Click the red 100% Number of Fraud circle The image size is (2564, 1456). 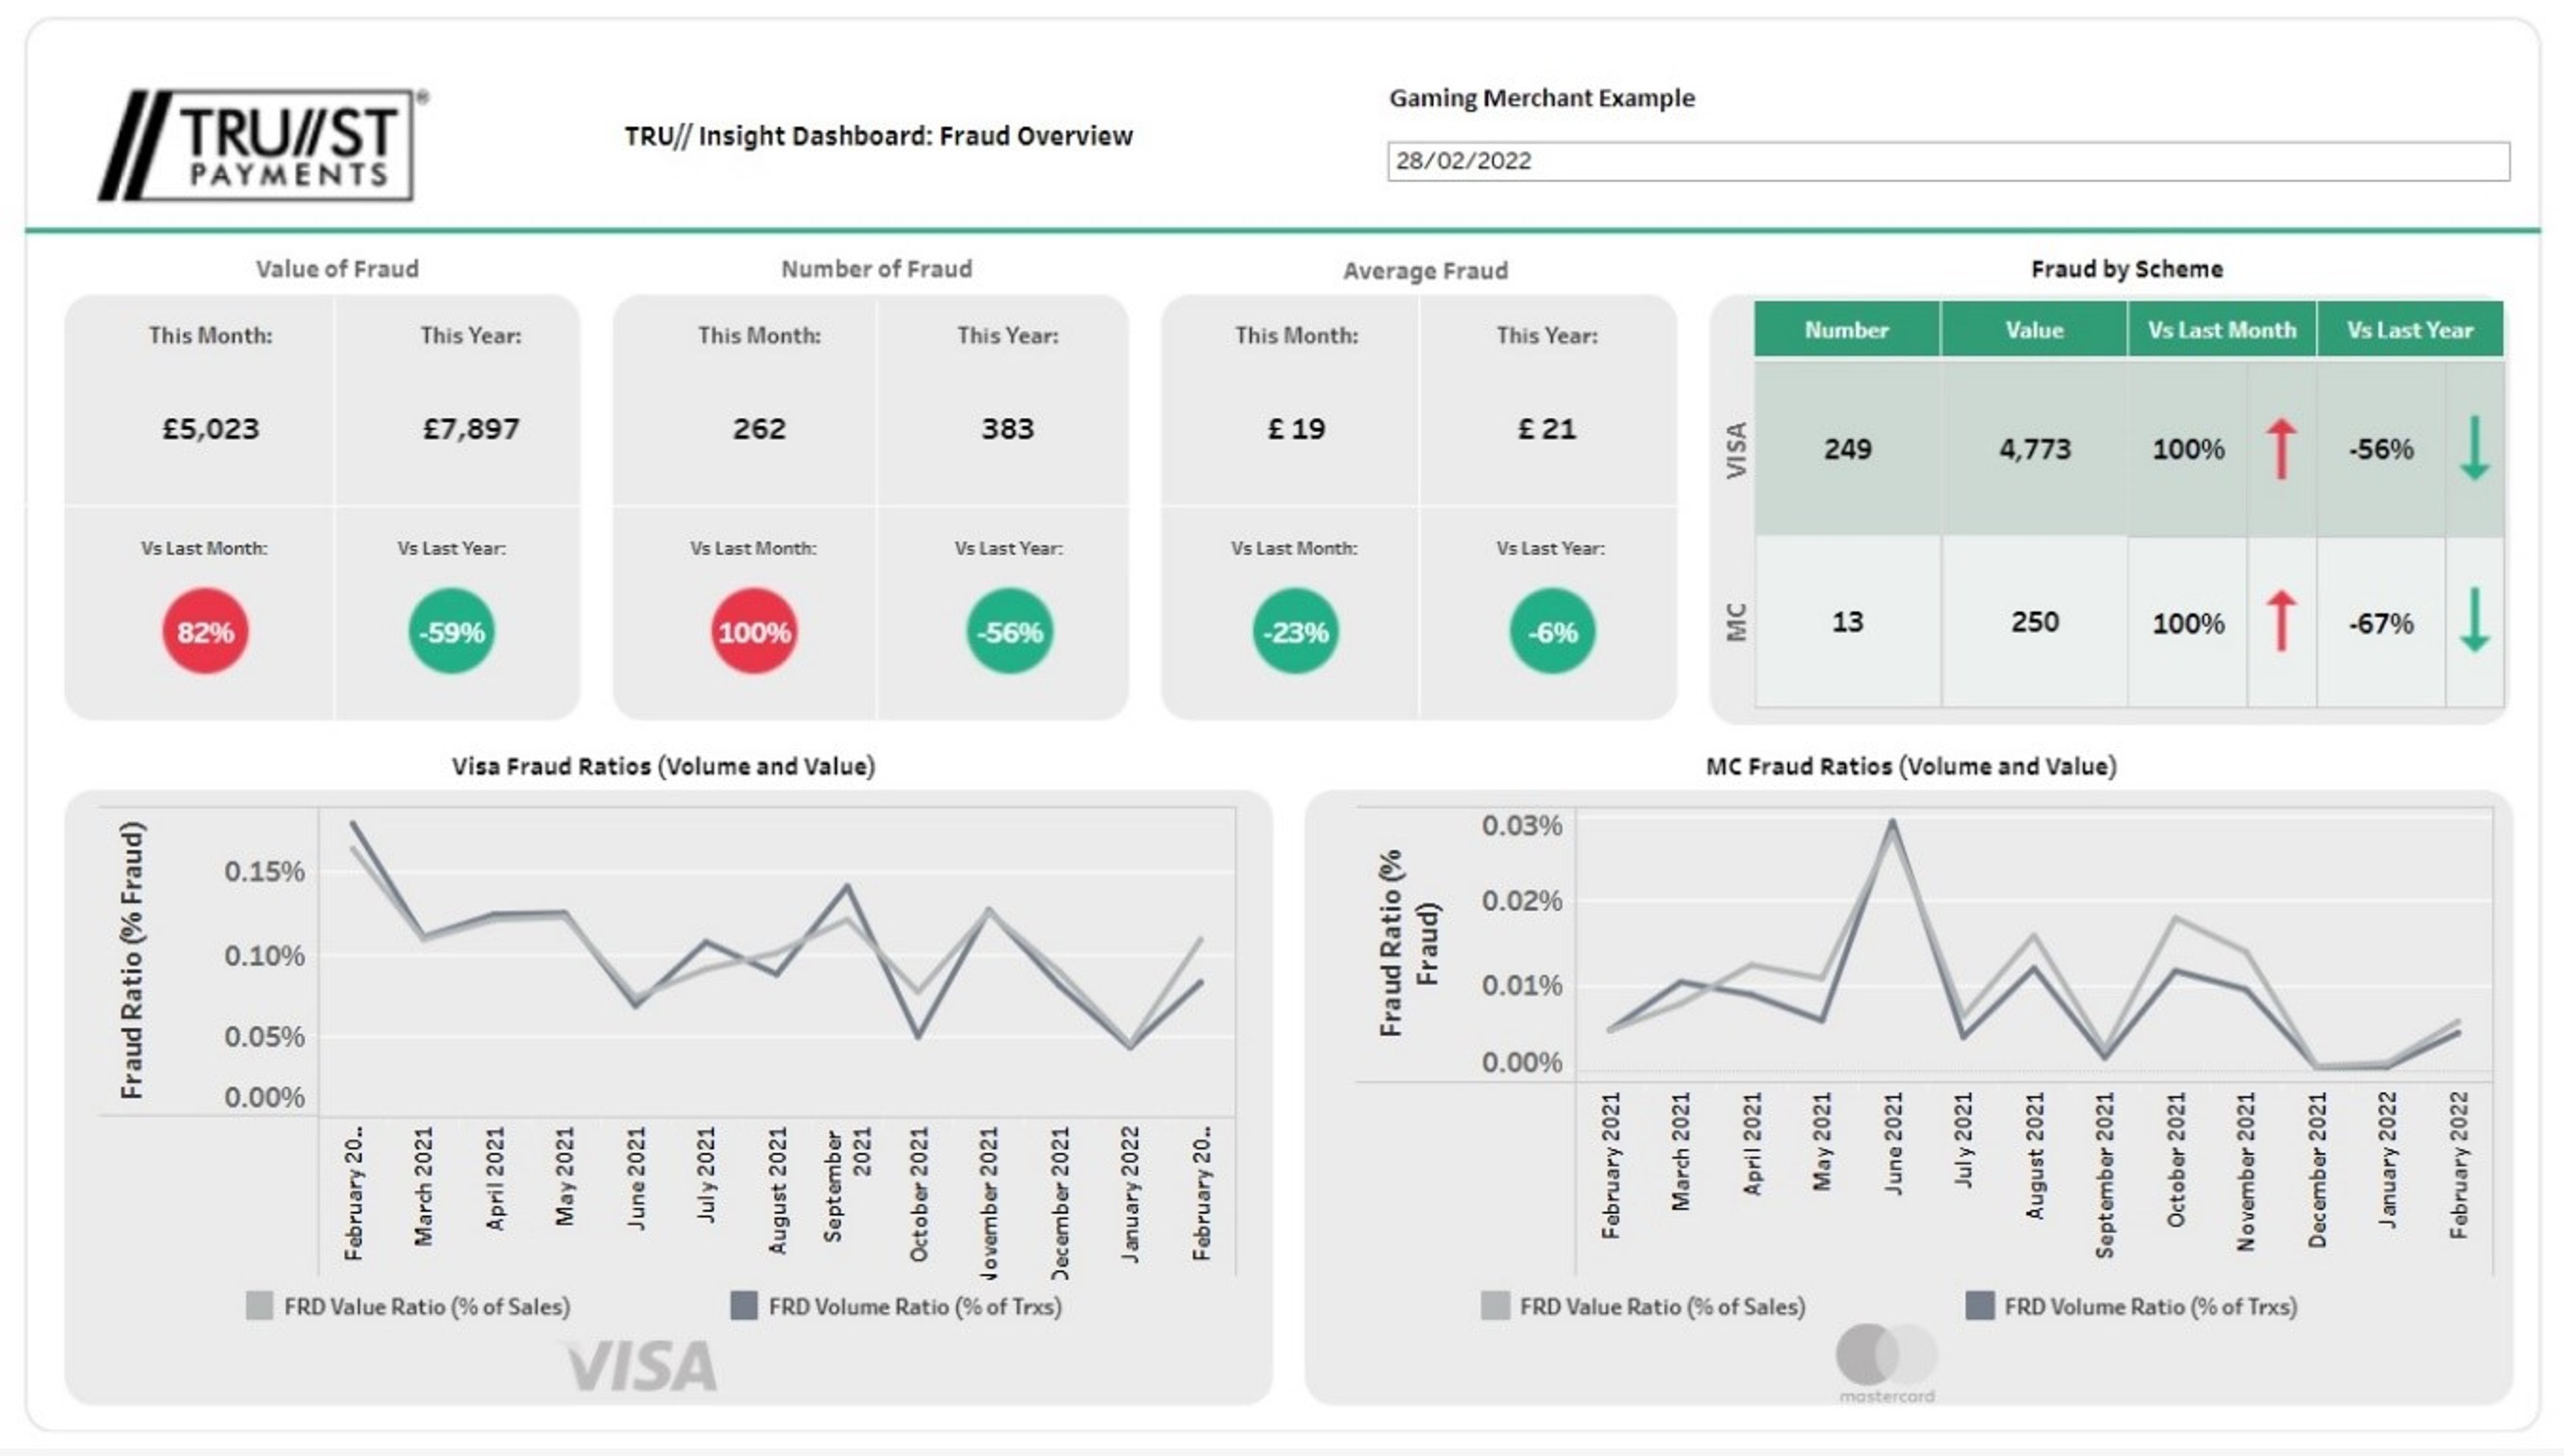click(x=754, y=631)
